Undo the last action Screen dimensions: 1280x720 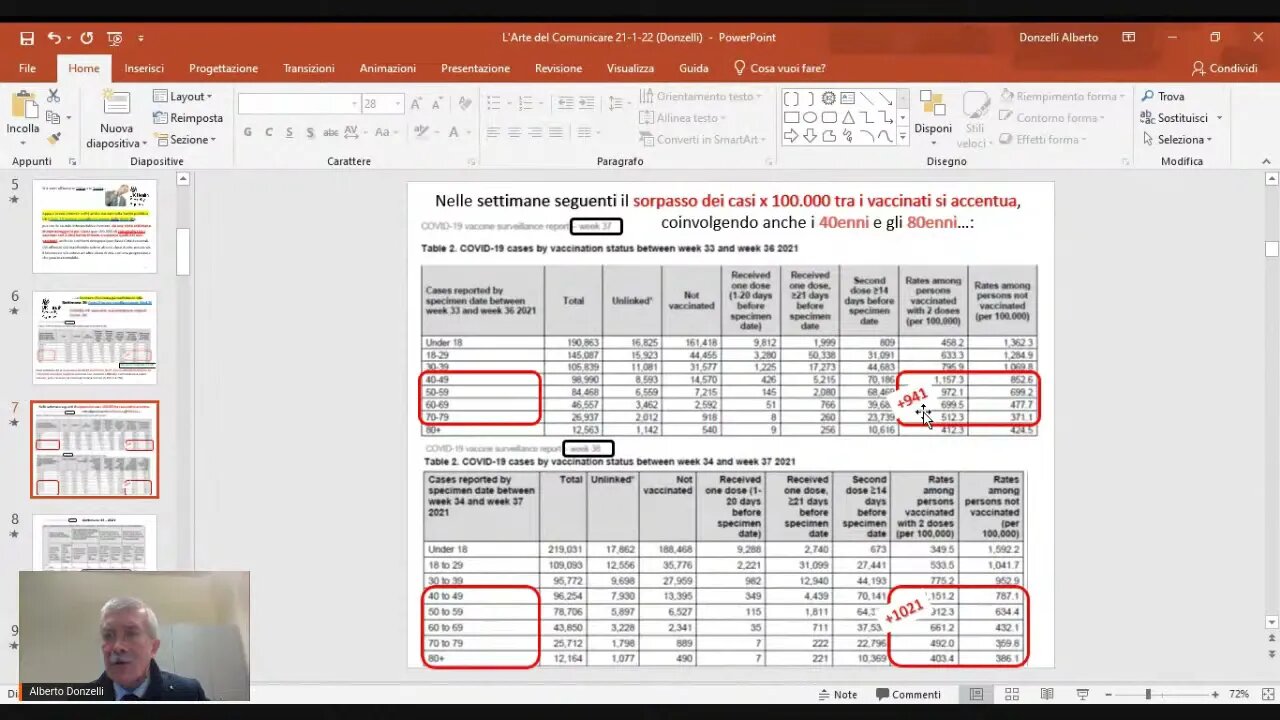pos(53,38)
